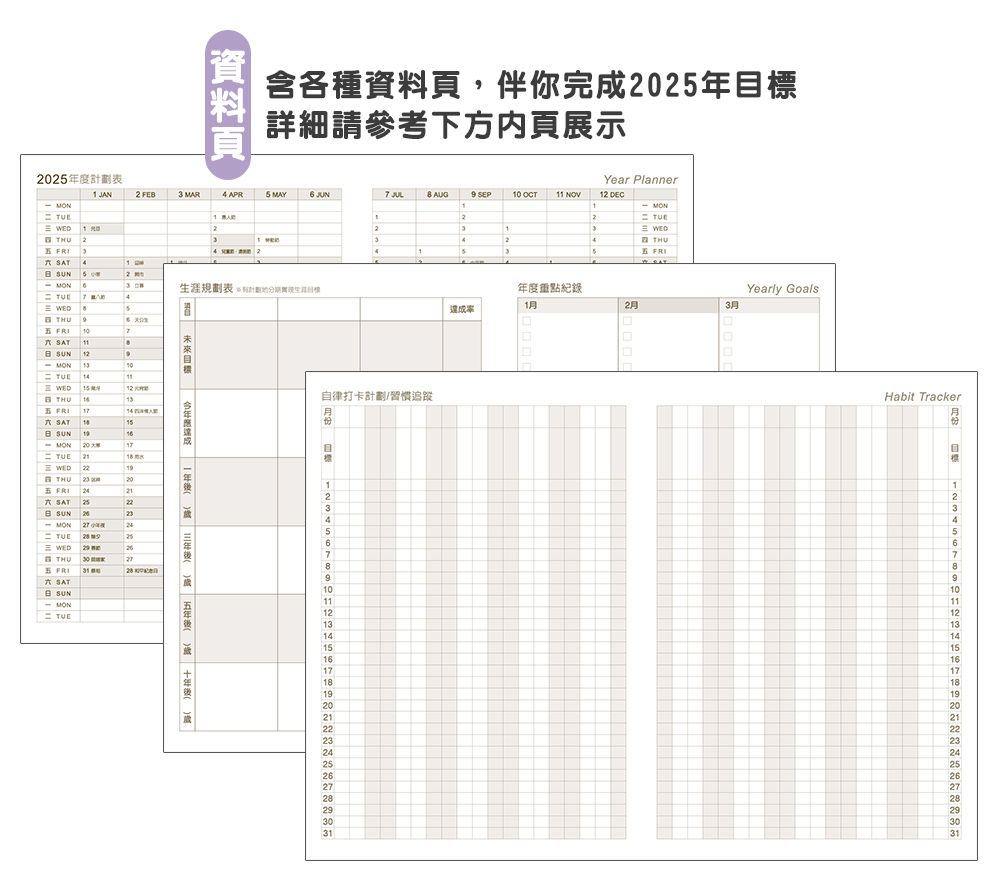Screen dimensions: 1000x887
Task: Click day 1 on left habit page
Action: coord(328,485)
